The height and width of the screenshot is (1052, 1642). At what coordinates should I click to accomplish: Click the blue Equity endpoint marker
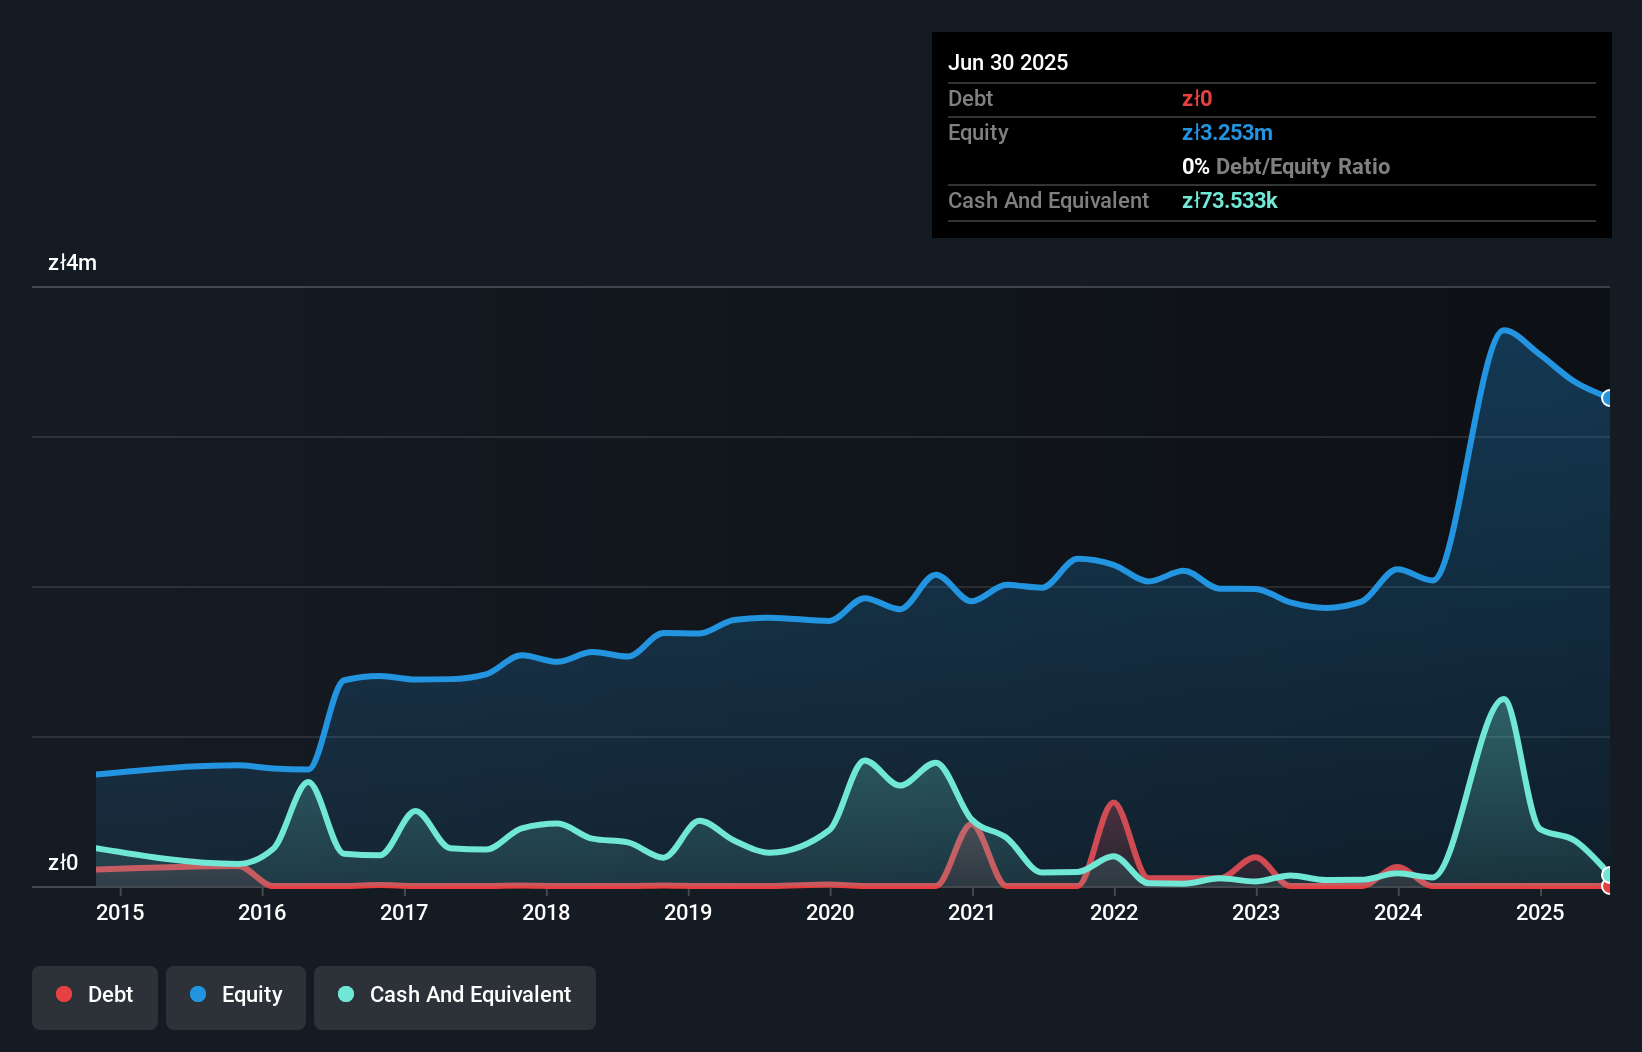[1608, 398]
